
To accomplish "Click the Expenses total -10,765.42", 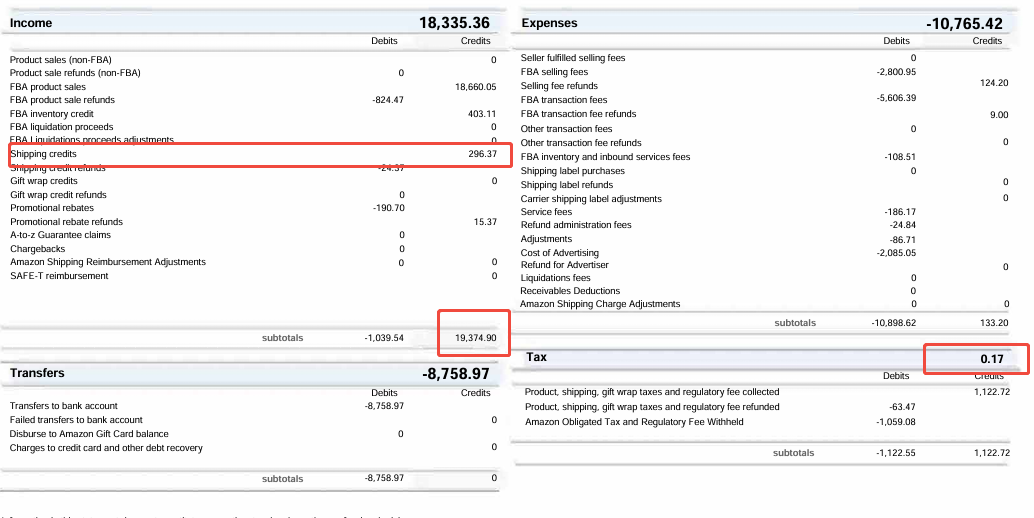I will coord(964,23).
